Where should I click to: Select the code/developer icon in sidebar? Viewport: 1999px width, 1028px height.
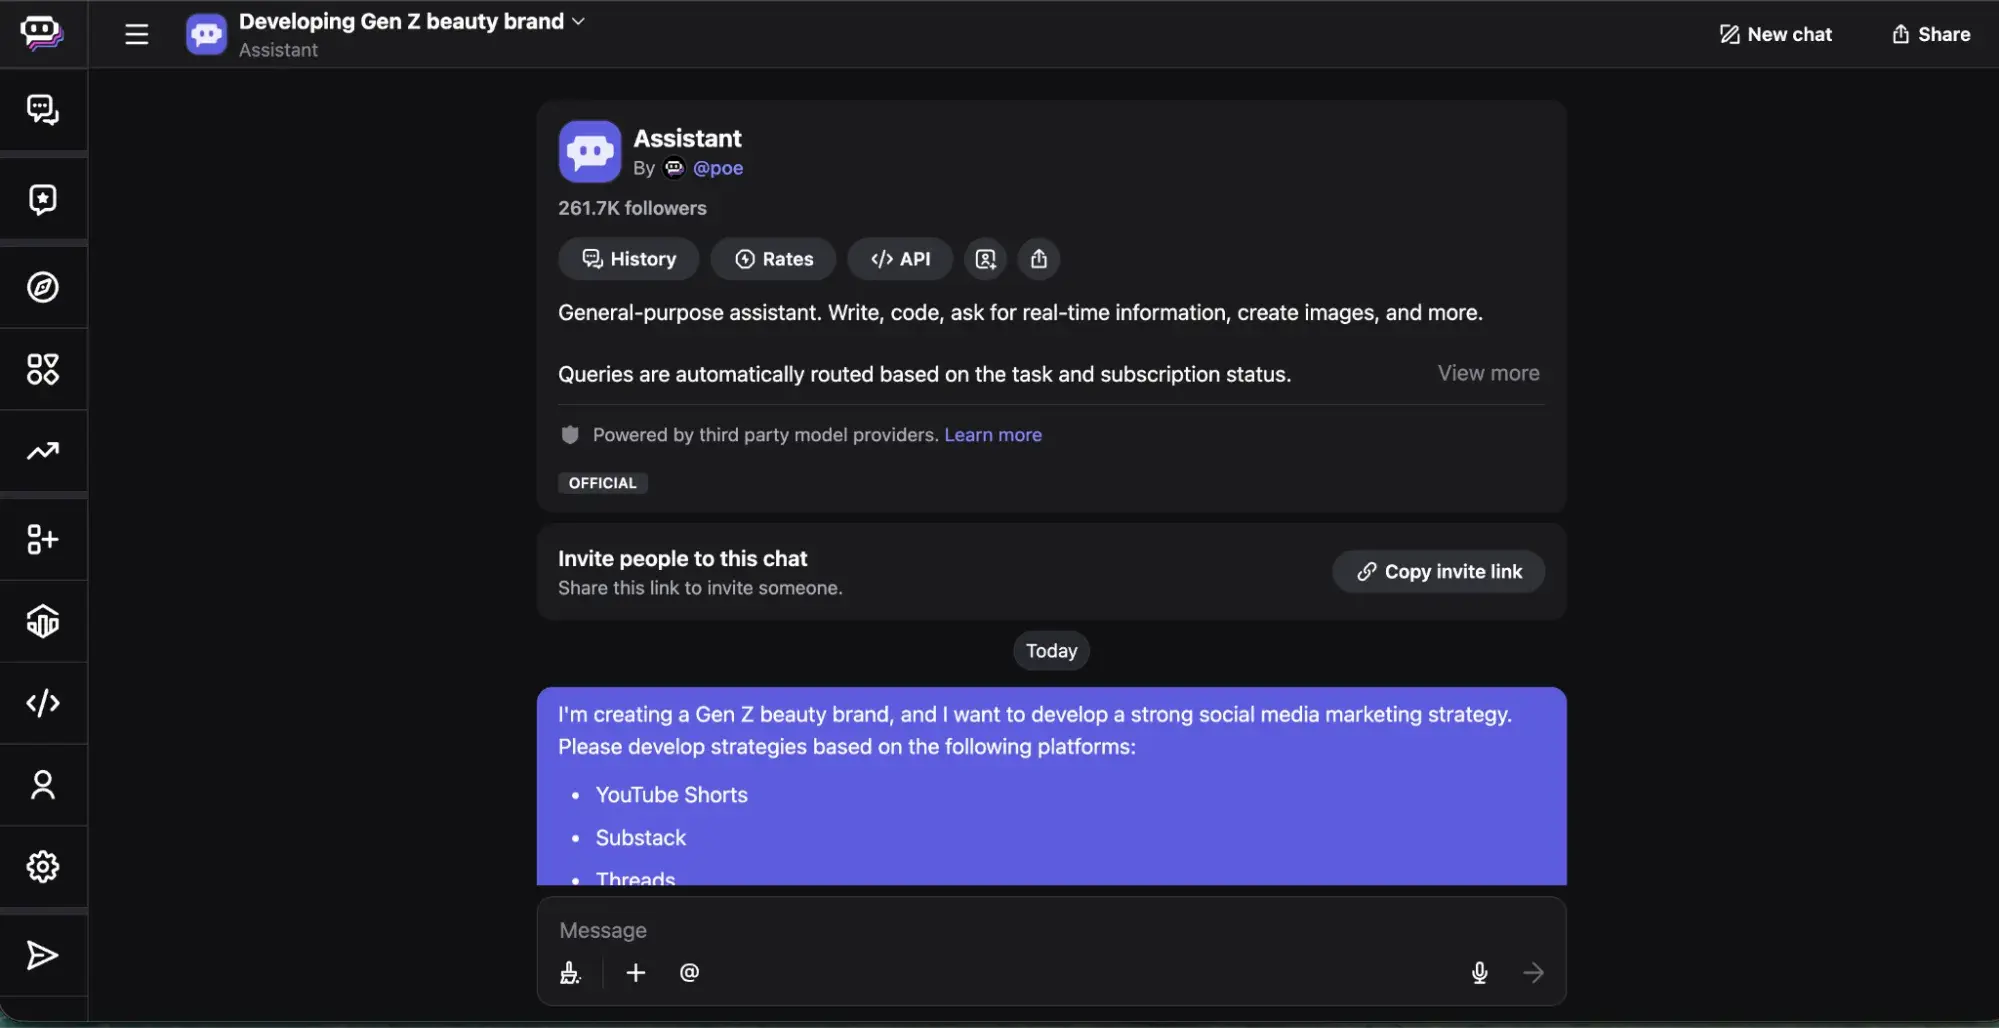41,703
